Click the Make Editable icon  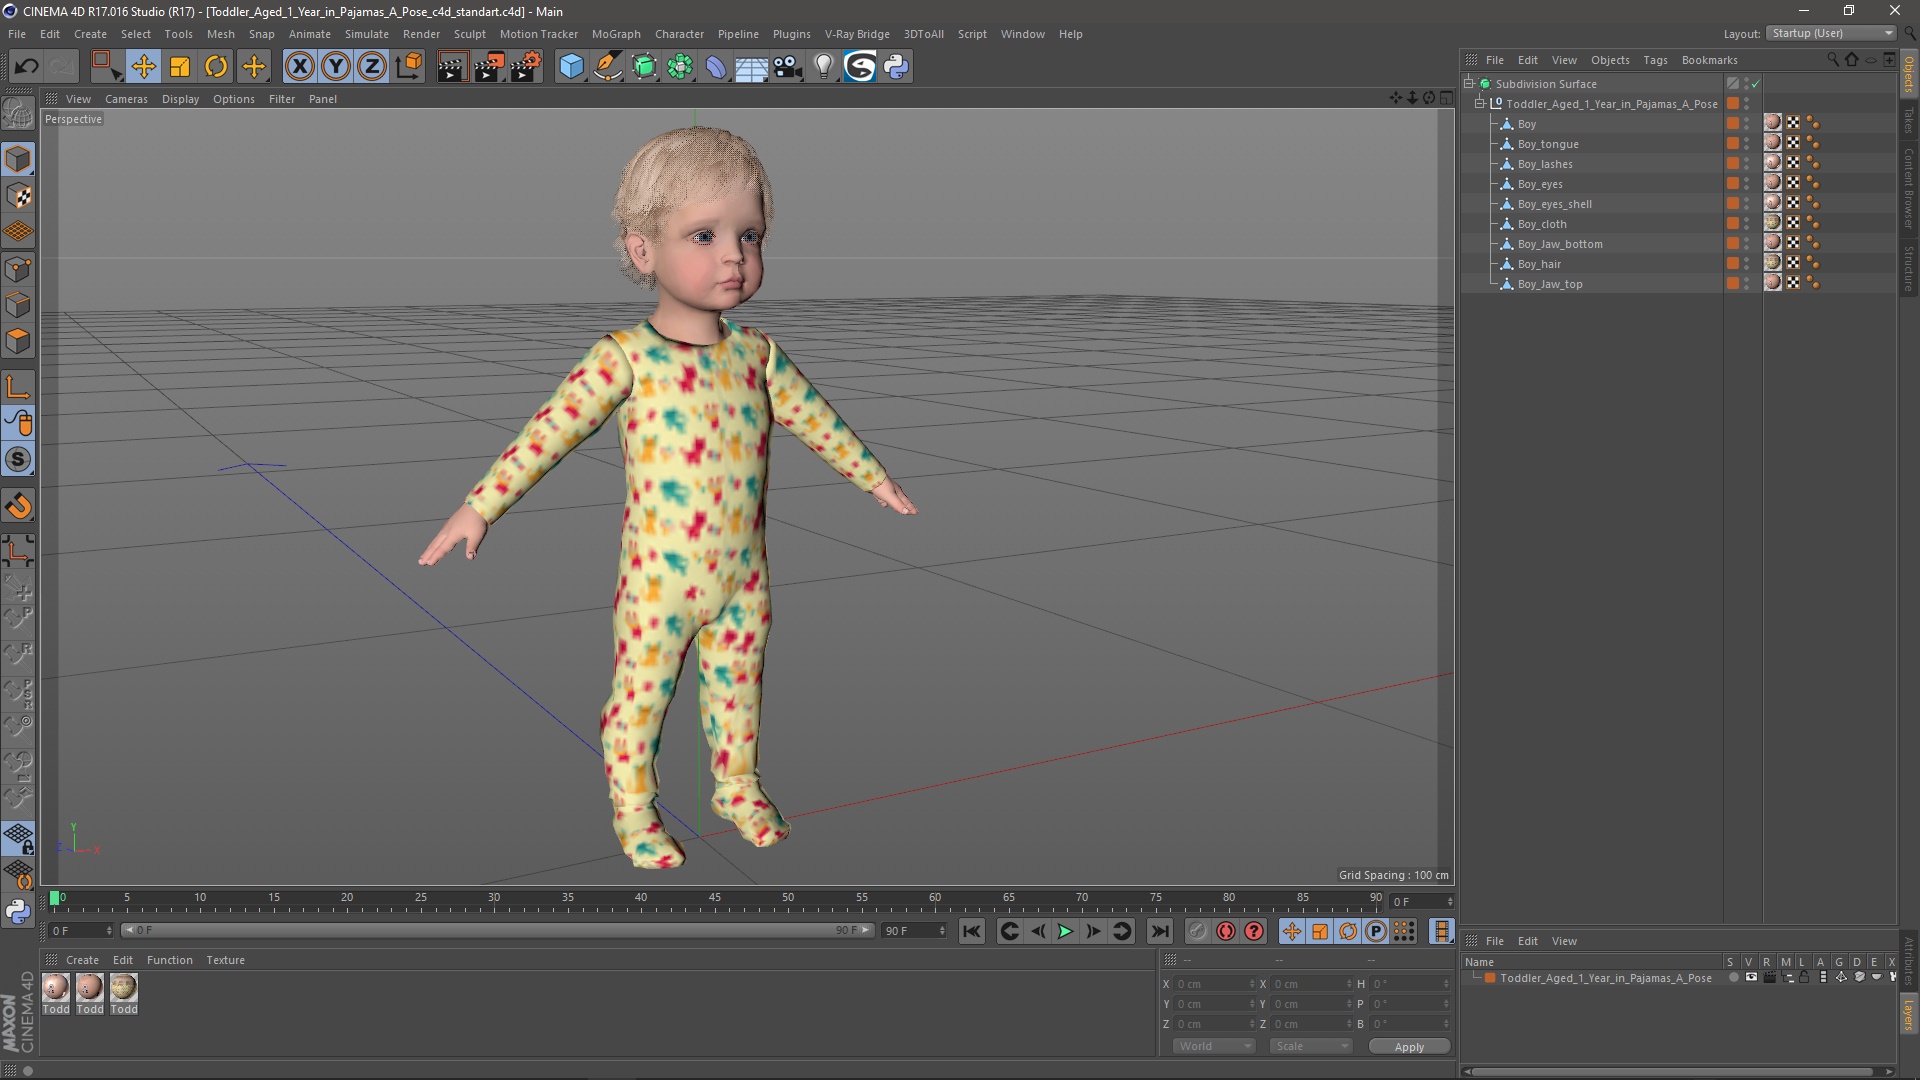click(18, 113)
